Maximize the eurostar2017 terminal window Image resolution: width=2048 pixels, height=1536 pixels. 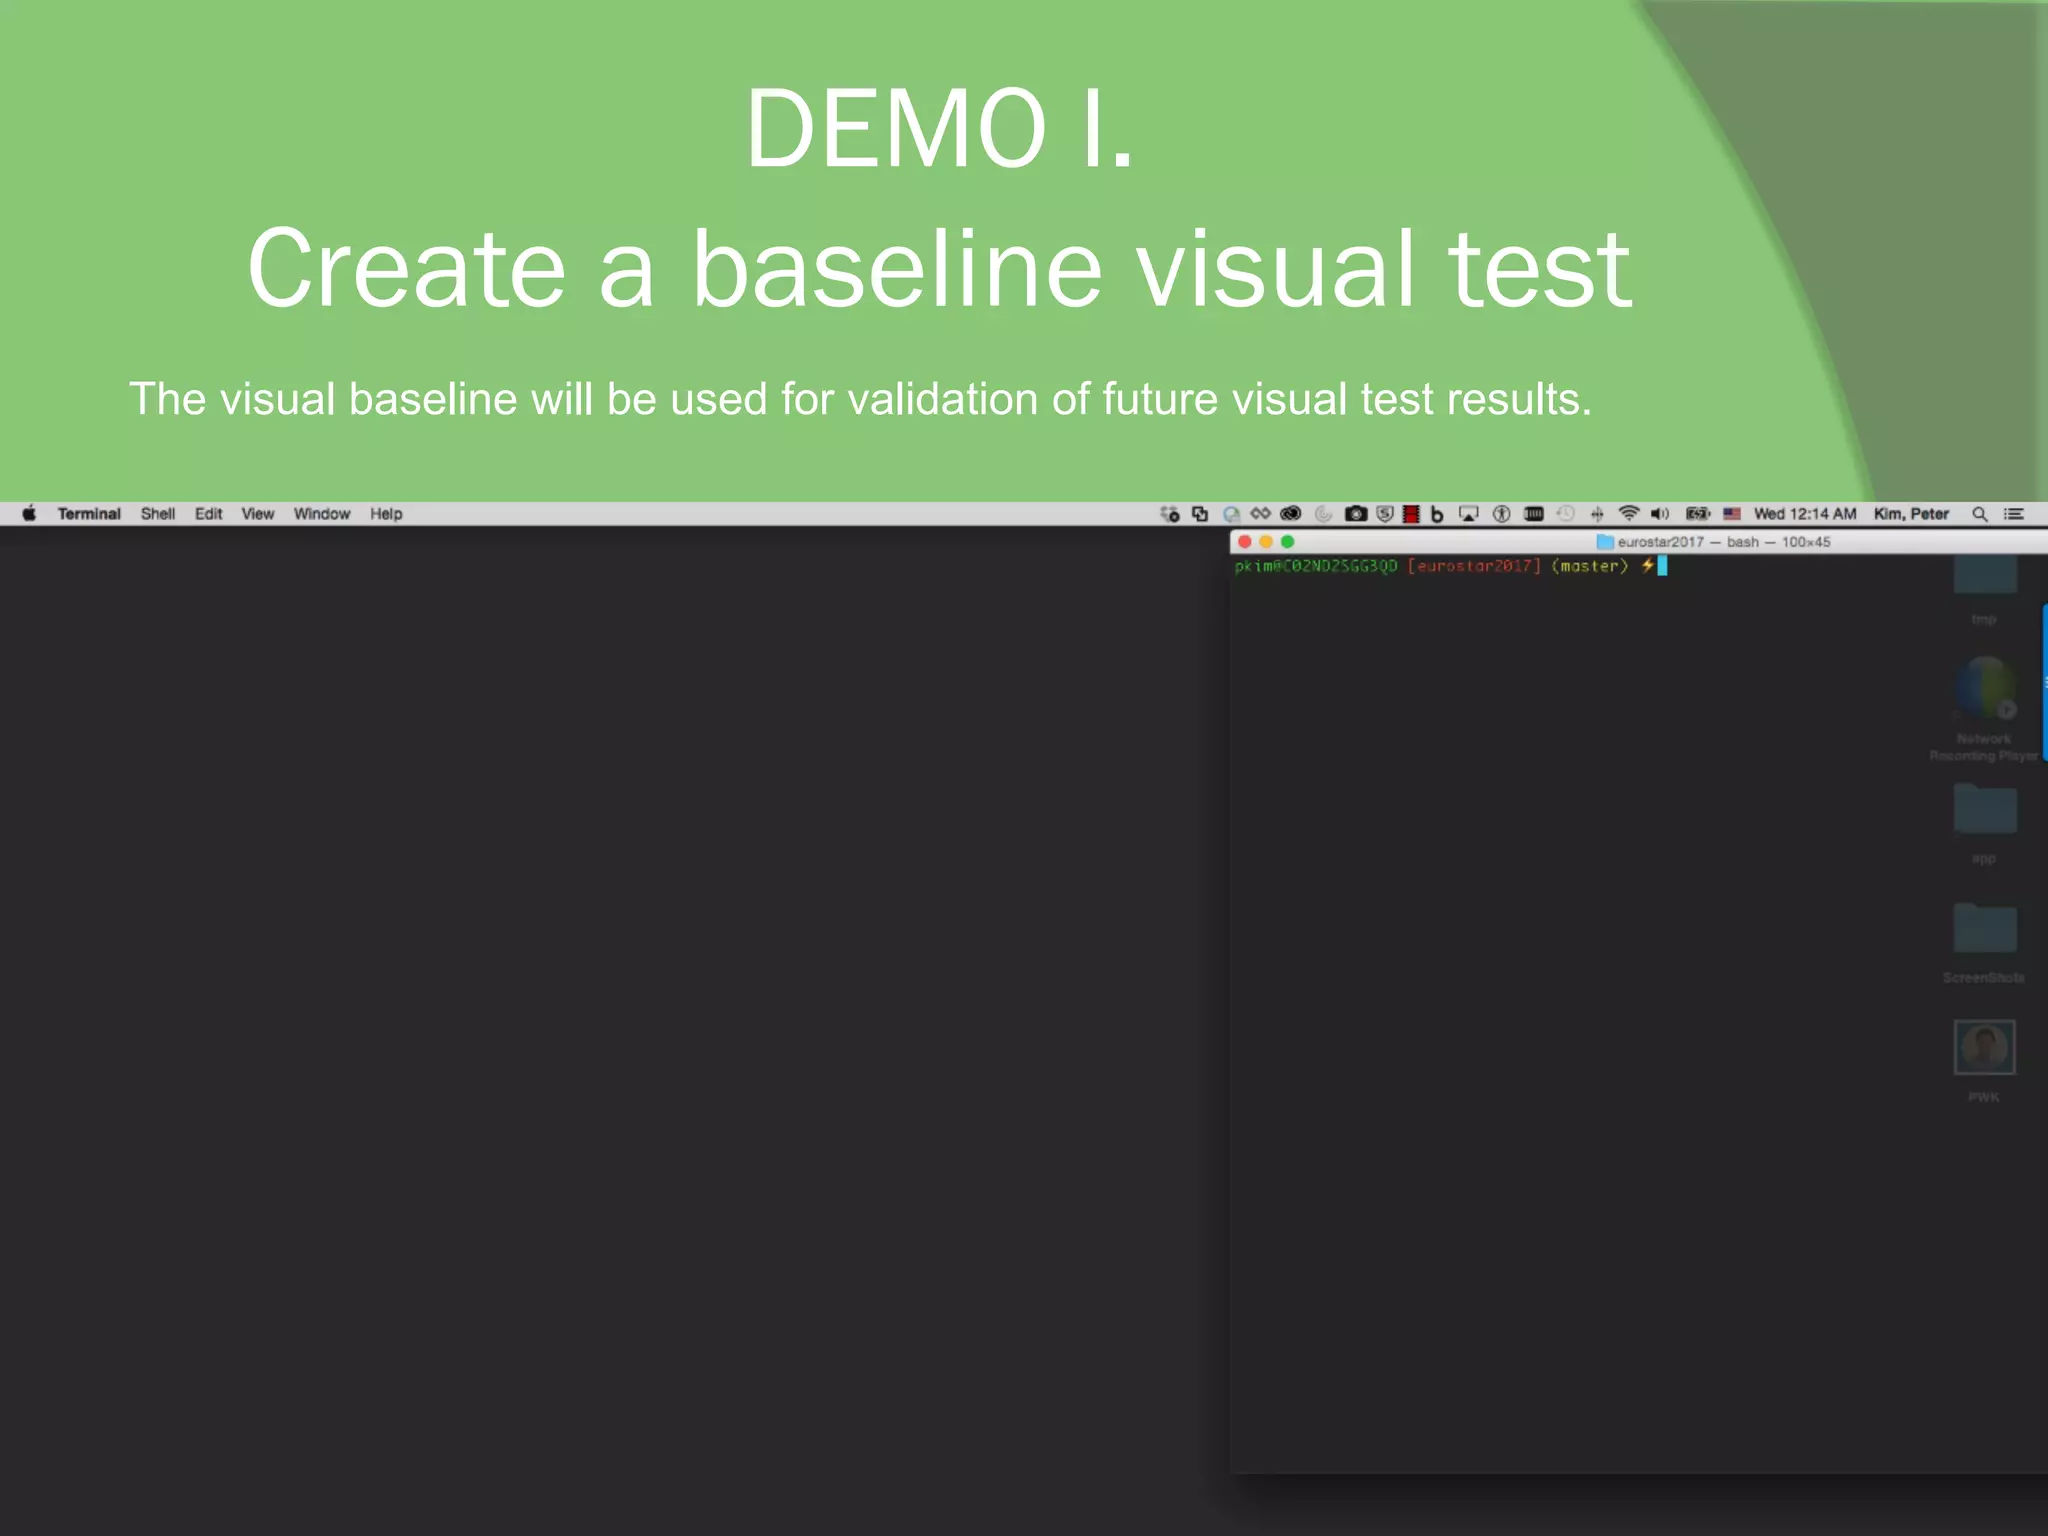pos(1288,541)
